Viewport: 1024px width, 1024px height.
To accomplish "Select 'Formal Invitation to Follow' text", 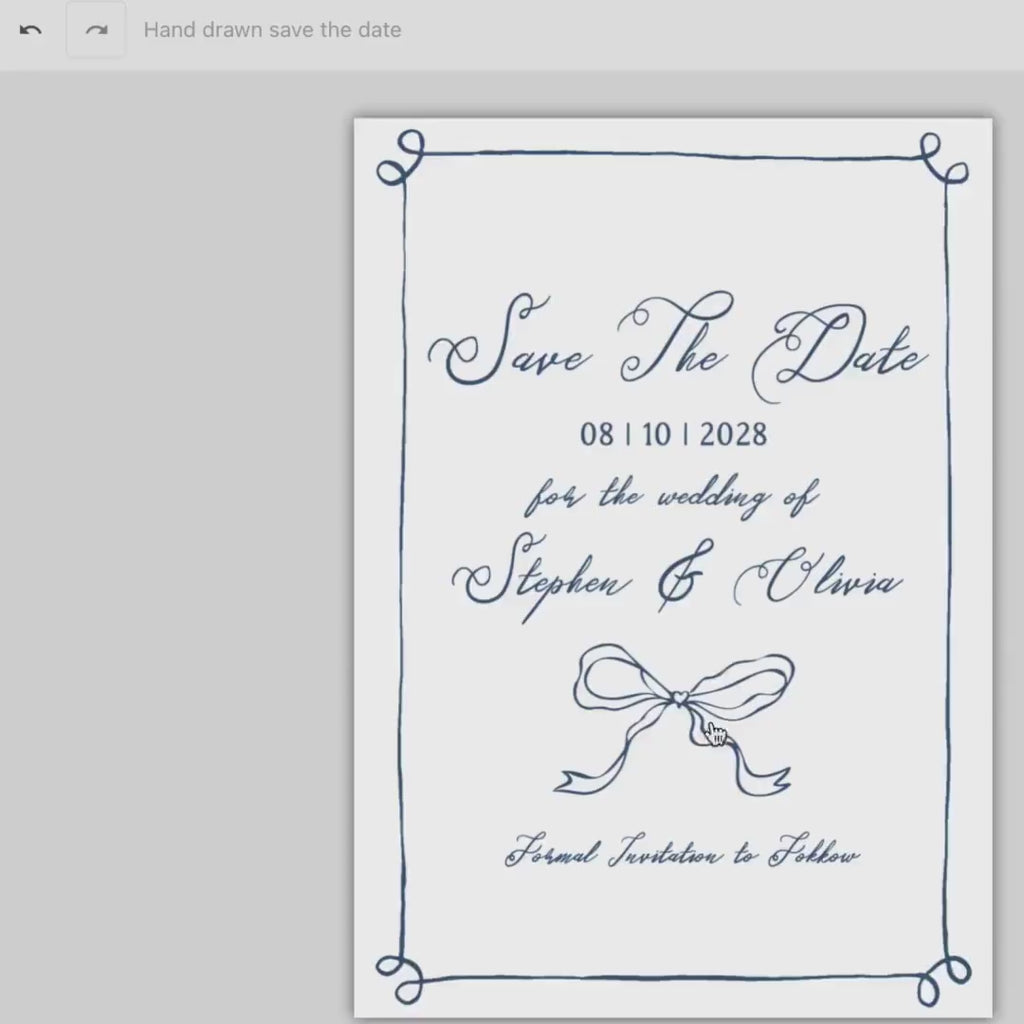I will 682,852.
